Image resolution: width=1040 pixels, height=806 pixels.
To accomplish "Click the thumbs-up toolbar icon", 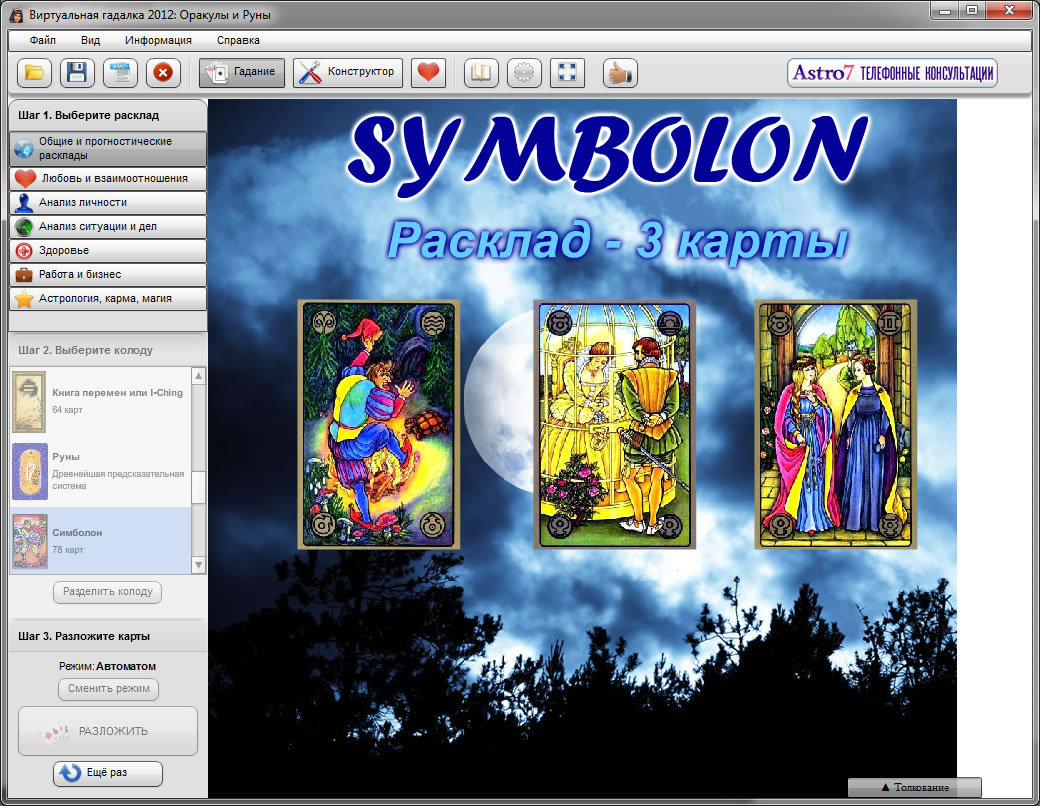I will pos(620,72).
